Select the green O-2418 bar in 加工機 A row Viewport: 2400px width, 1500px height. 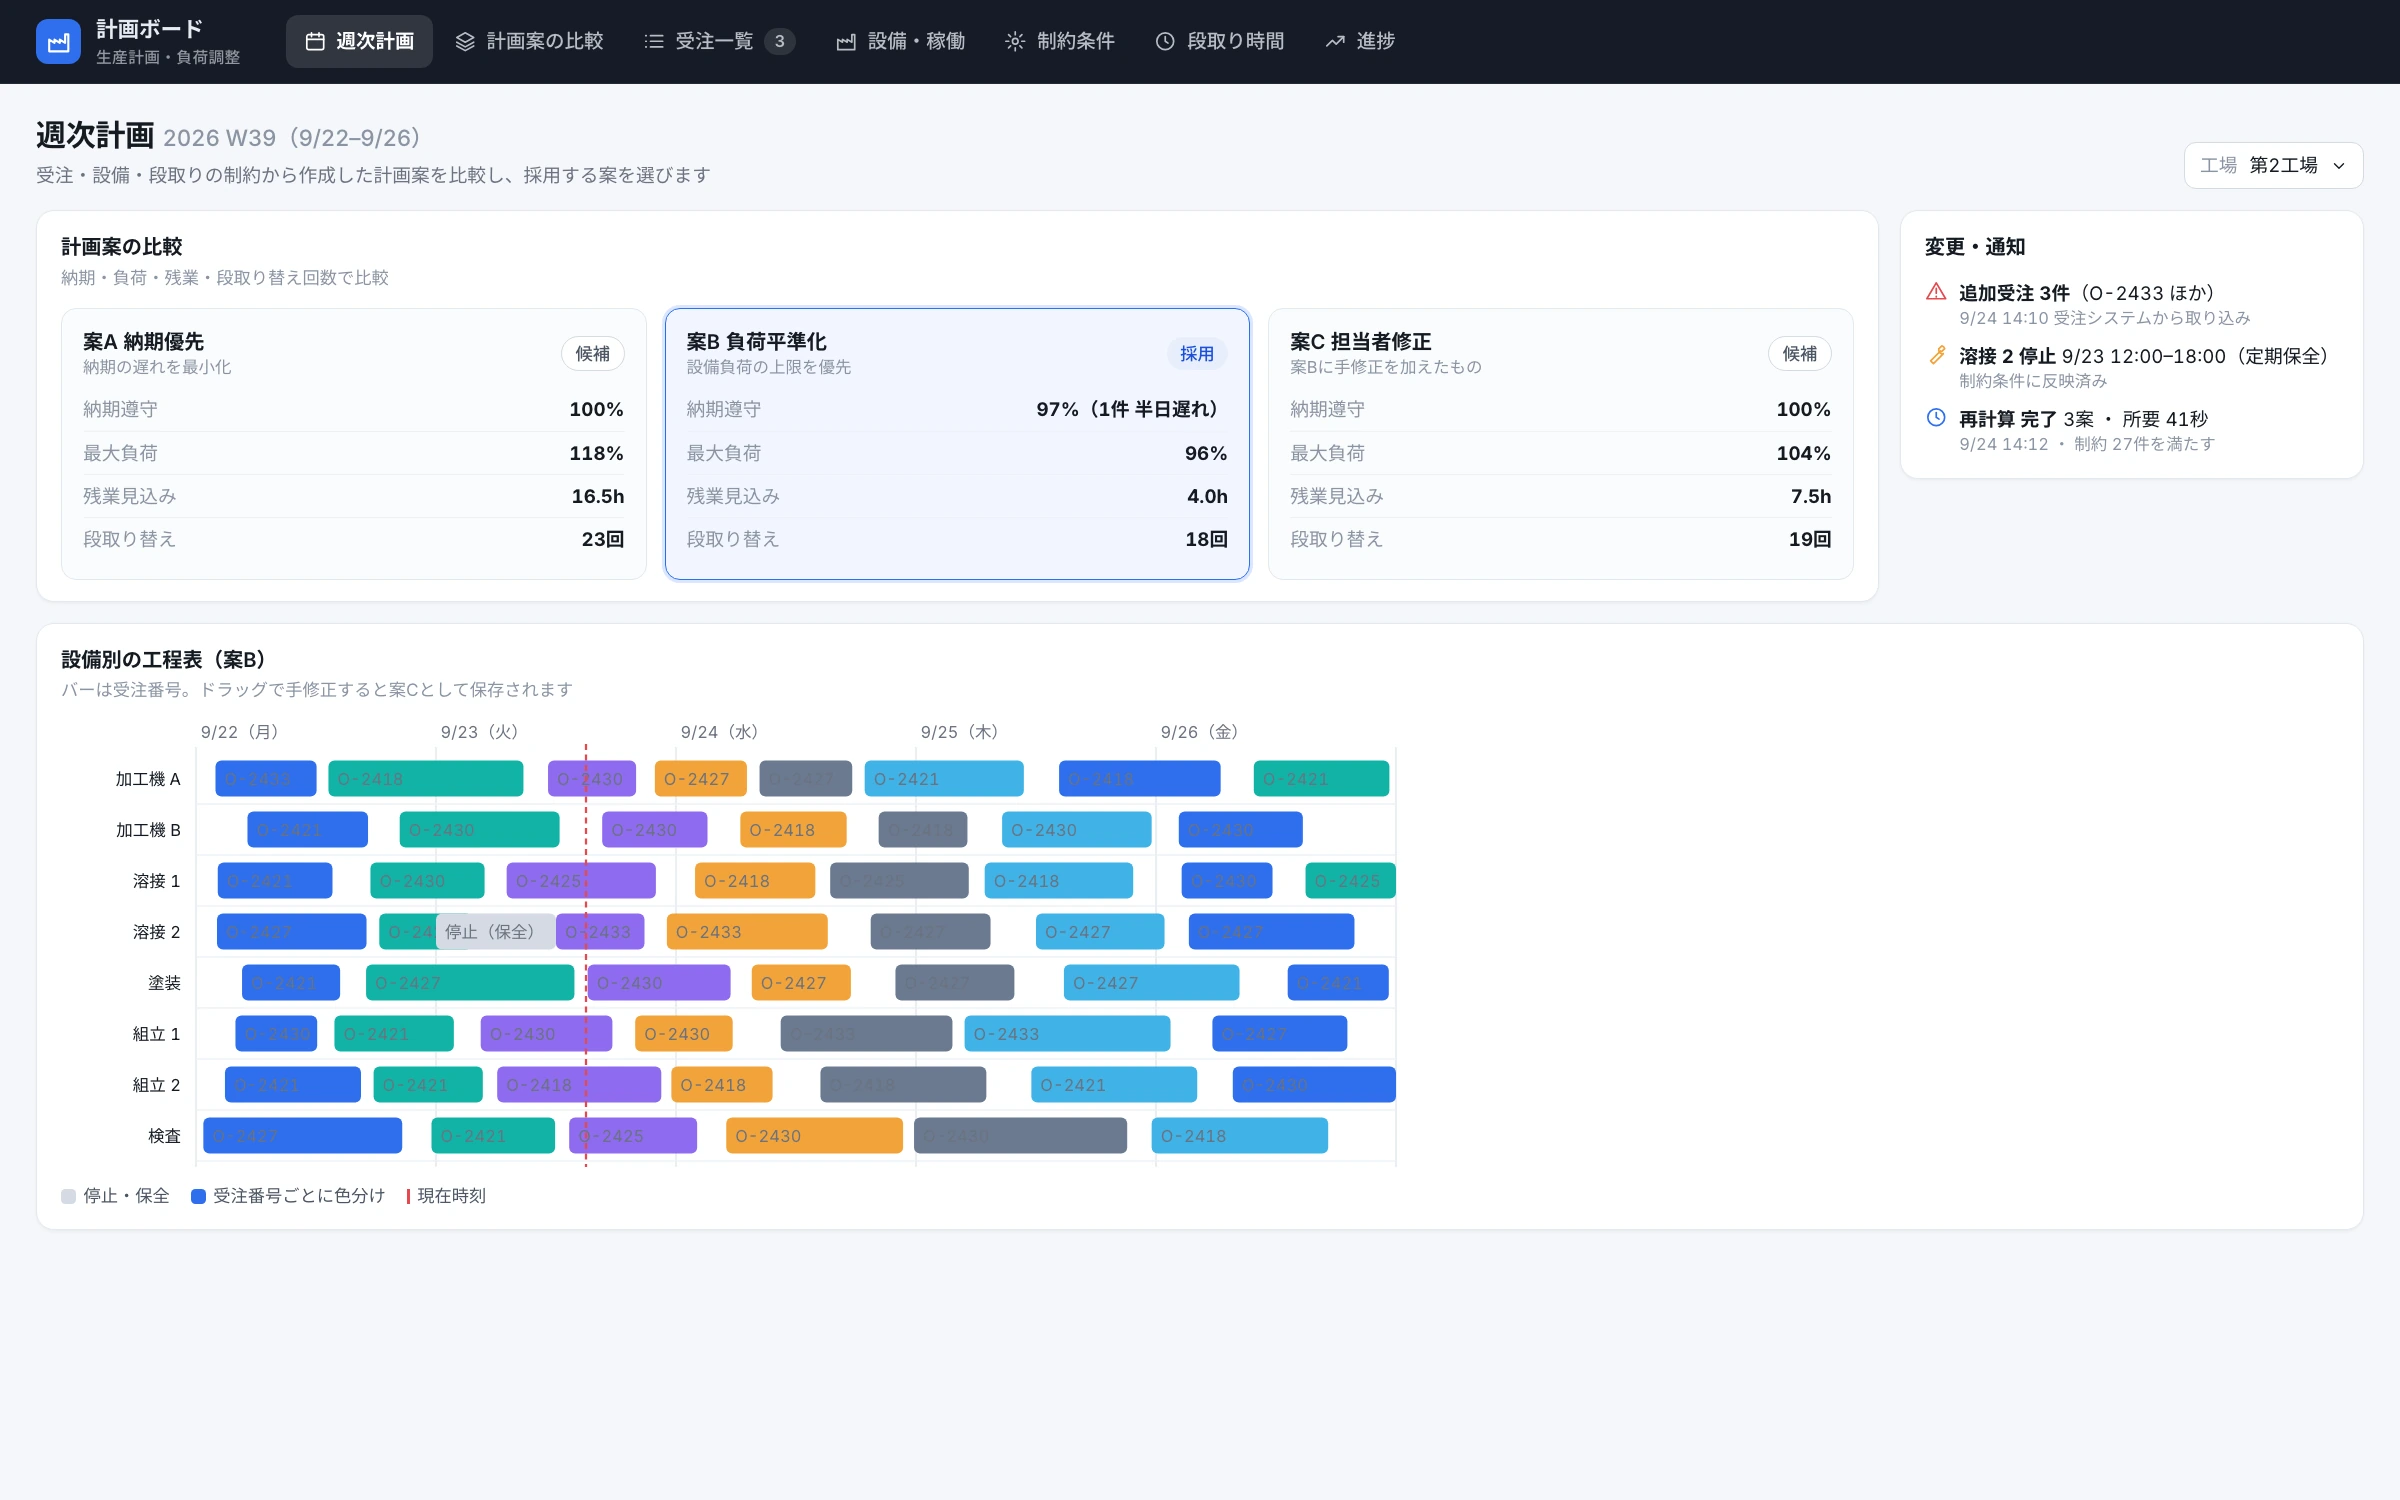coord(425,779)
